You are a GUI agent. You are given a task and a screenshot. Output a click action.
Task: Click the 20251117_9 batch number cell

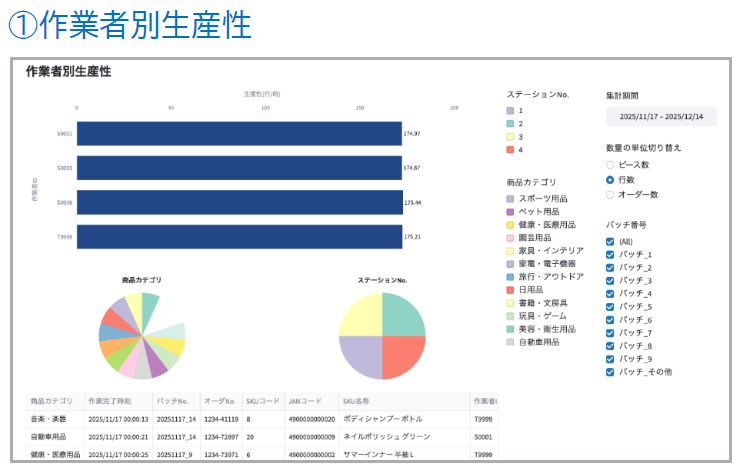point(177,454)
